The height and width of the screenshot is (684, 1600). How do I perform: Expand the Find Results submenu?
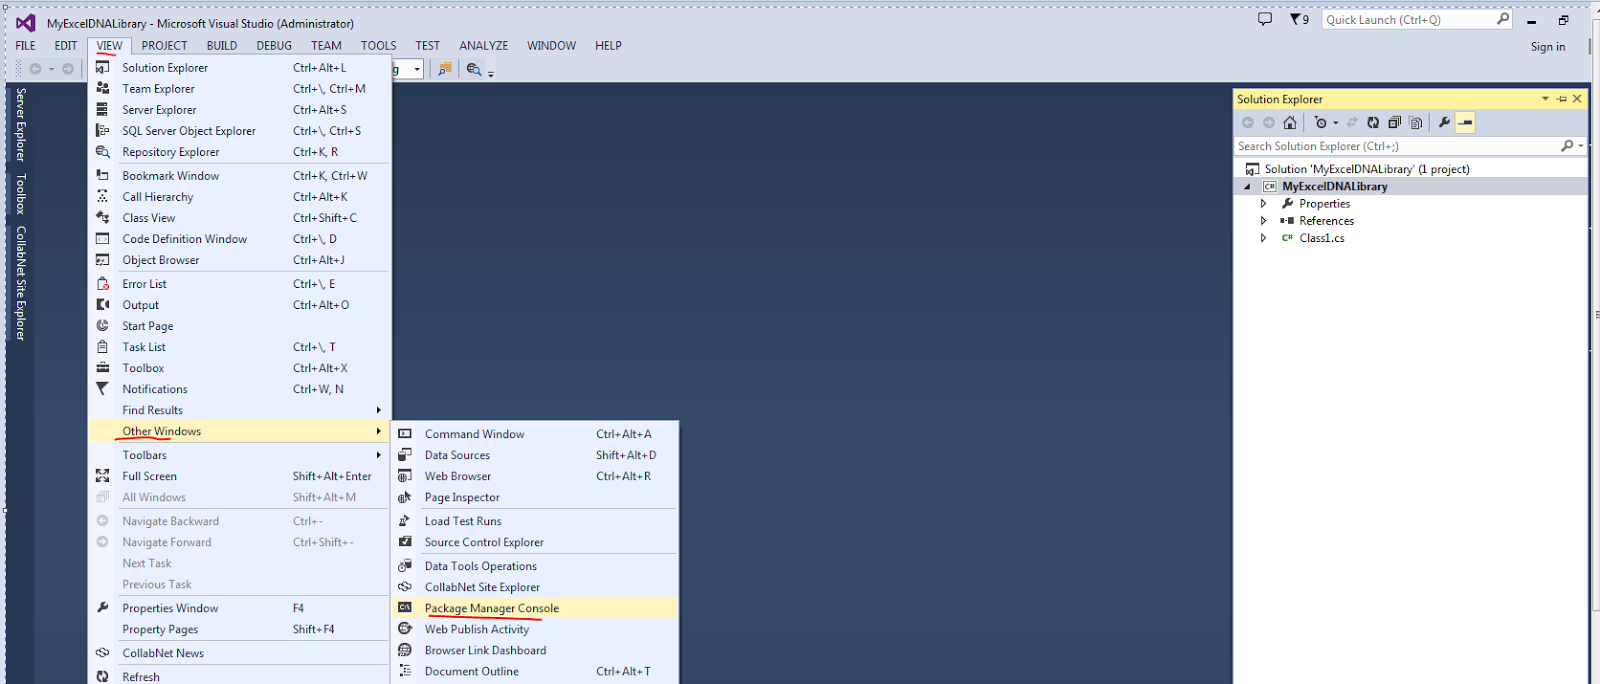(x=239, y=410)
